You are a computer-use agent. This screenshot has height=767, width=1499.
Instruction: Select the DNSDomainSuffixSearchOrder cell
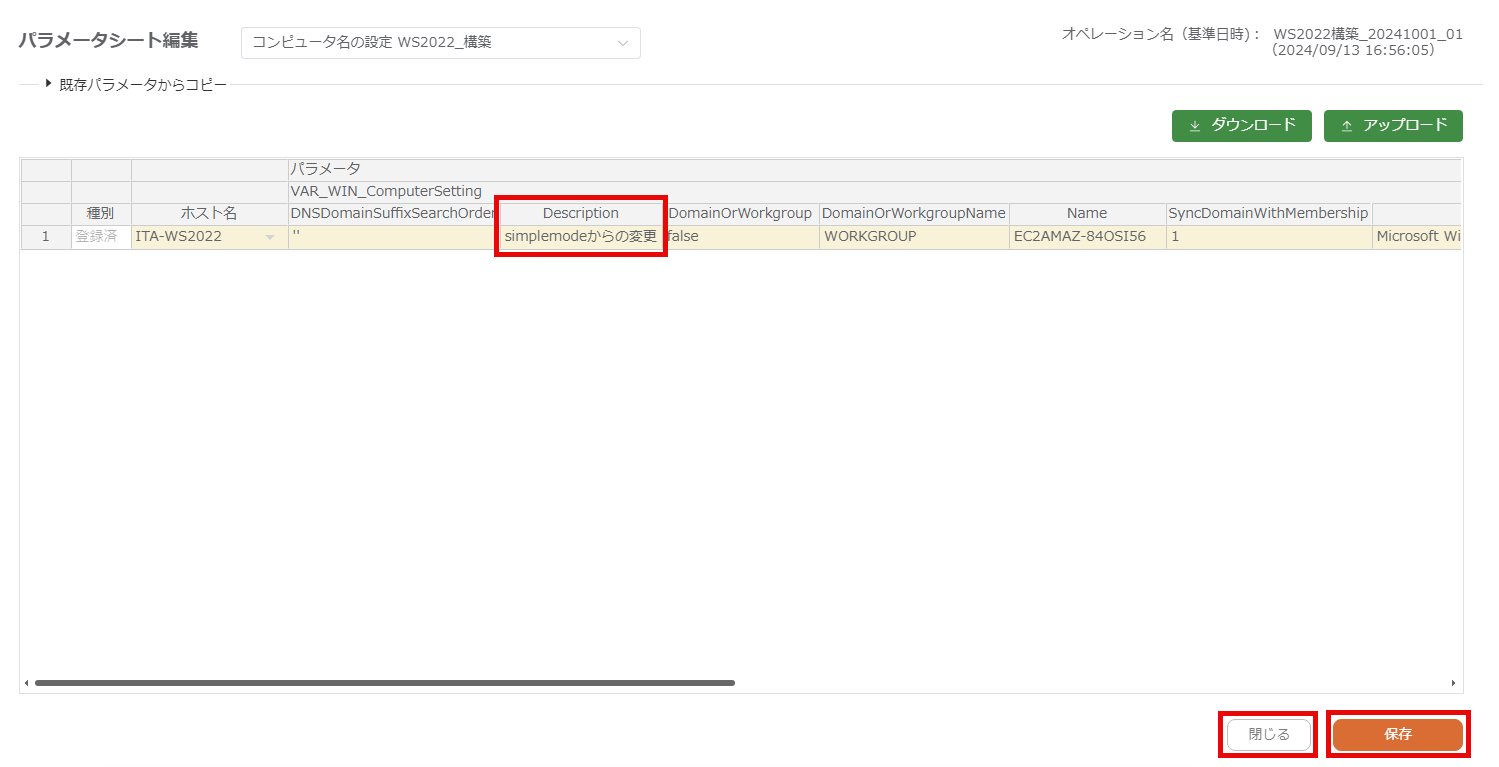391,237
